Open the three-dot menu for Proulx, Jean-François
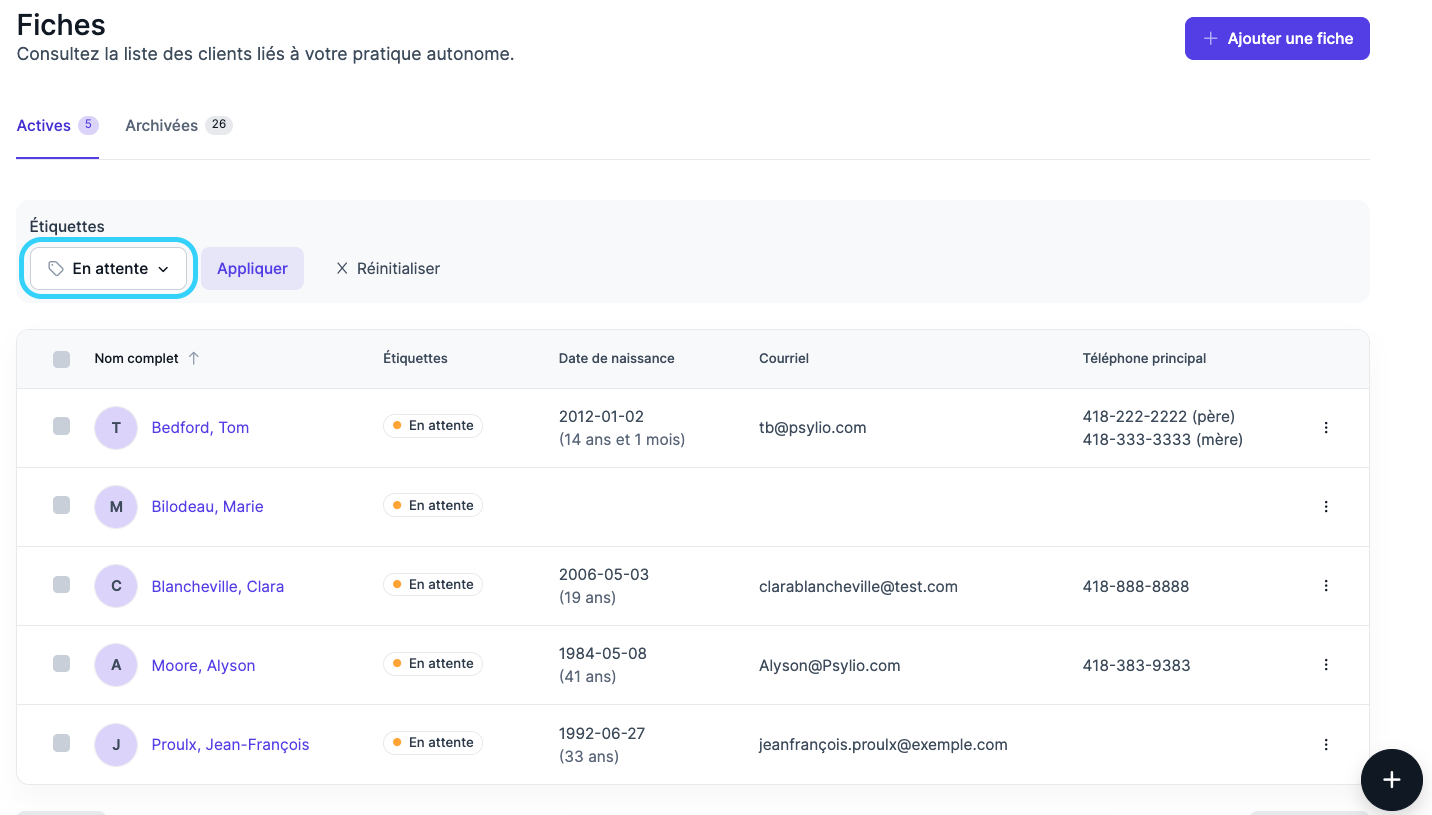 [x=1326, y=744]
